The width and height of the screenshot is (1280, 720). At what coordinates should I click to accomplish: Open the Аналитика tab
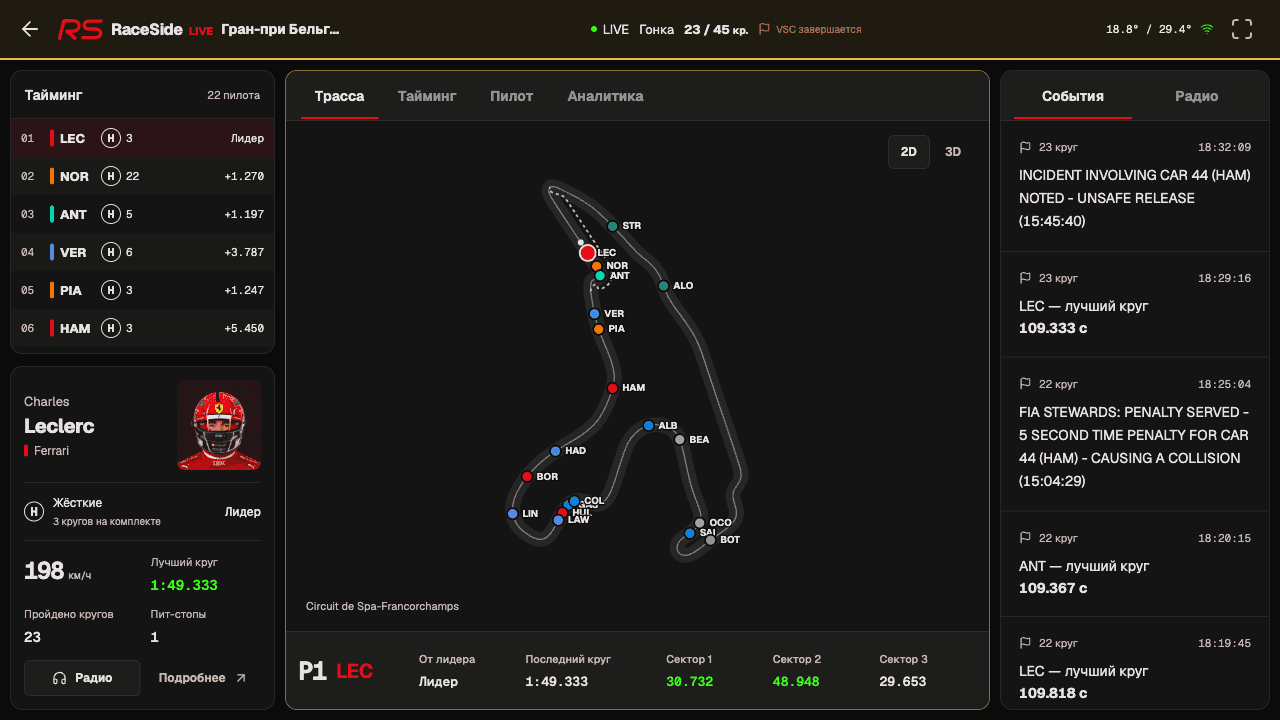(605, 96)
